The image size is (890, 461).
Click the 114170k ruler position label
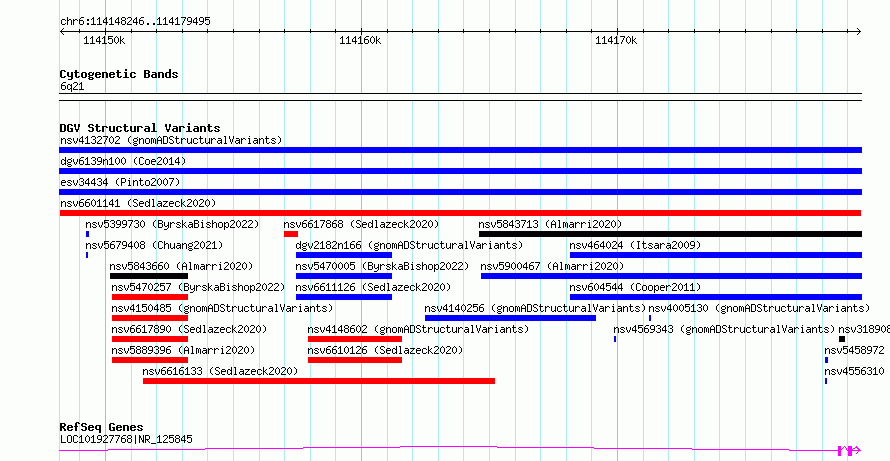(616, 40)
